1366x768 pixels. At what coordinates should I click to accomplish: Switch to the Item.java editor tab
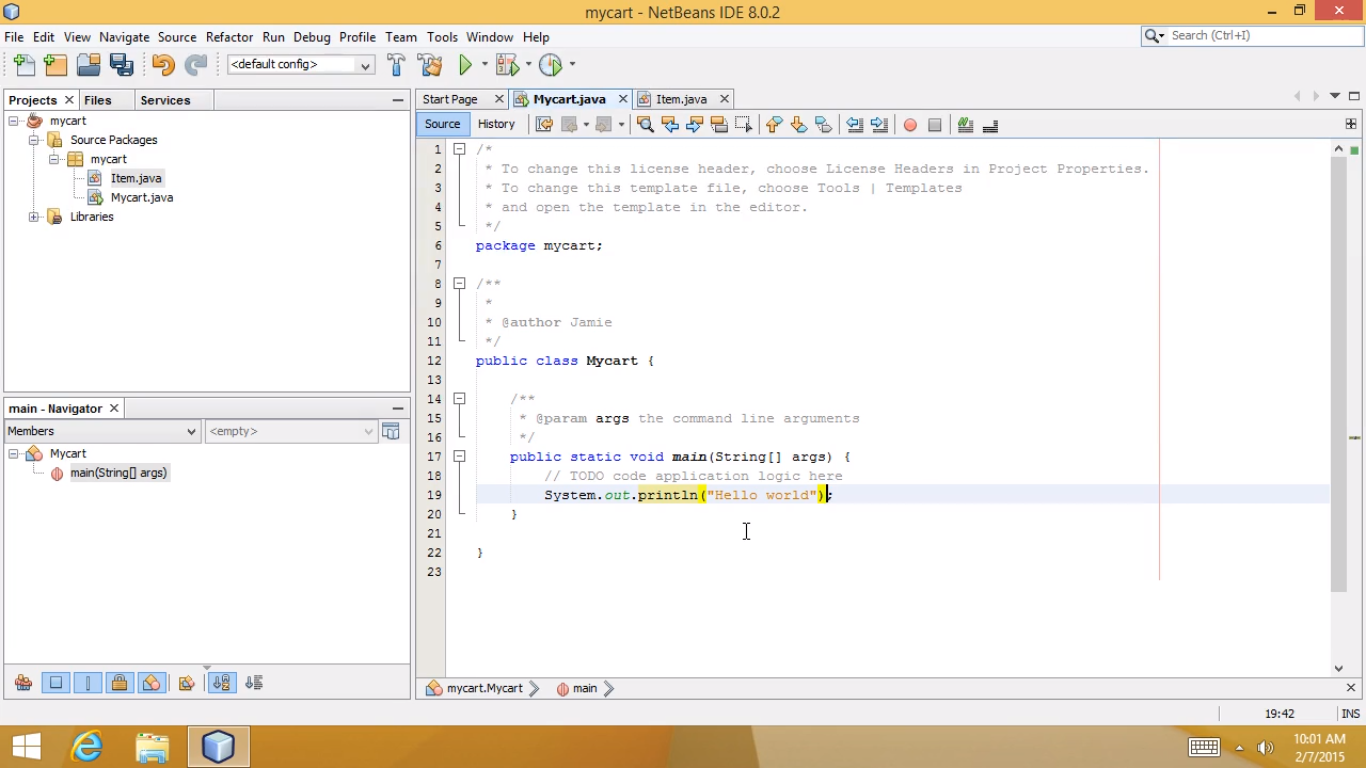[x=684, y=99]
